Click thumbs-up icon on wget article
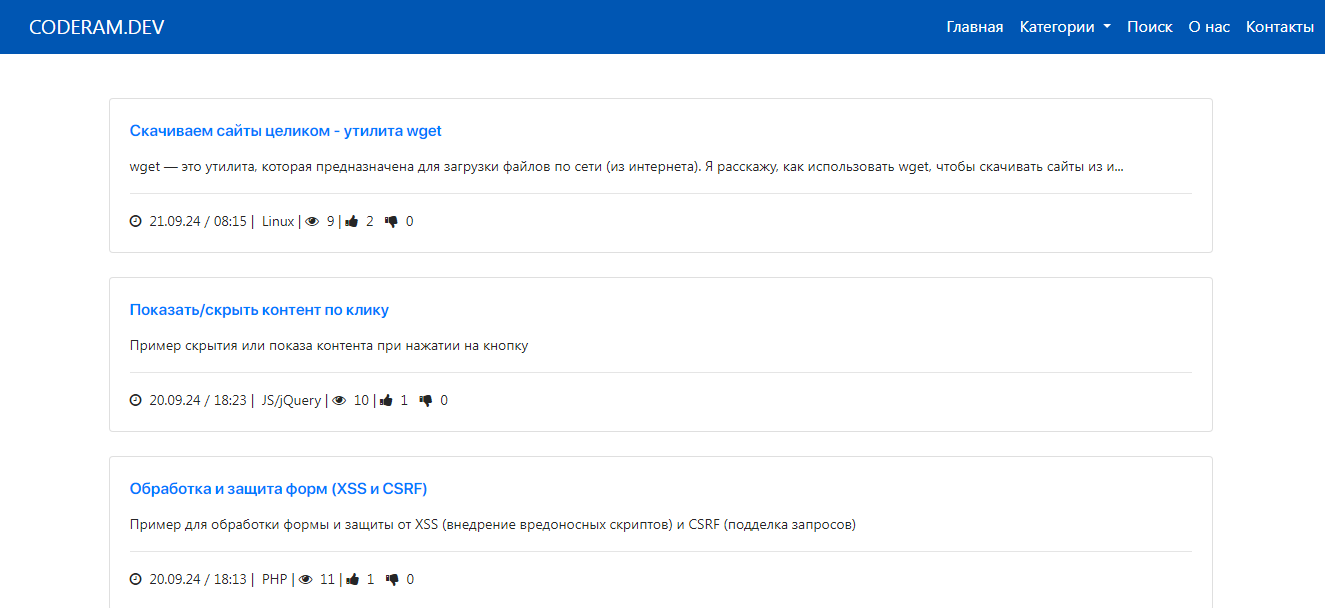The width and height of the screenshot is (1325, 608). pos(352,222)
